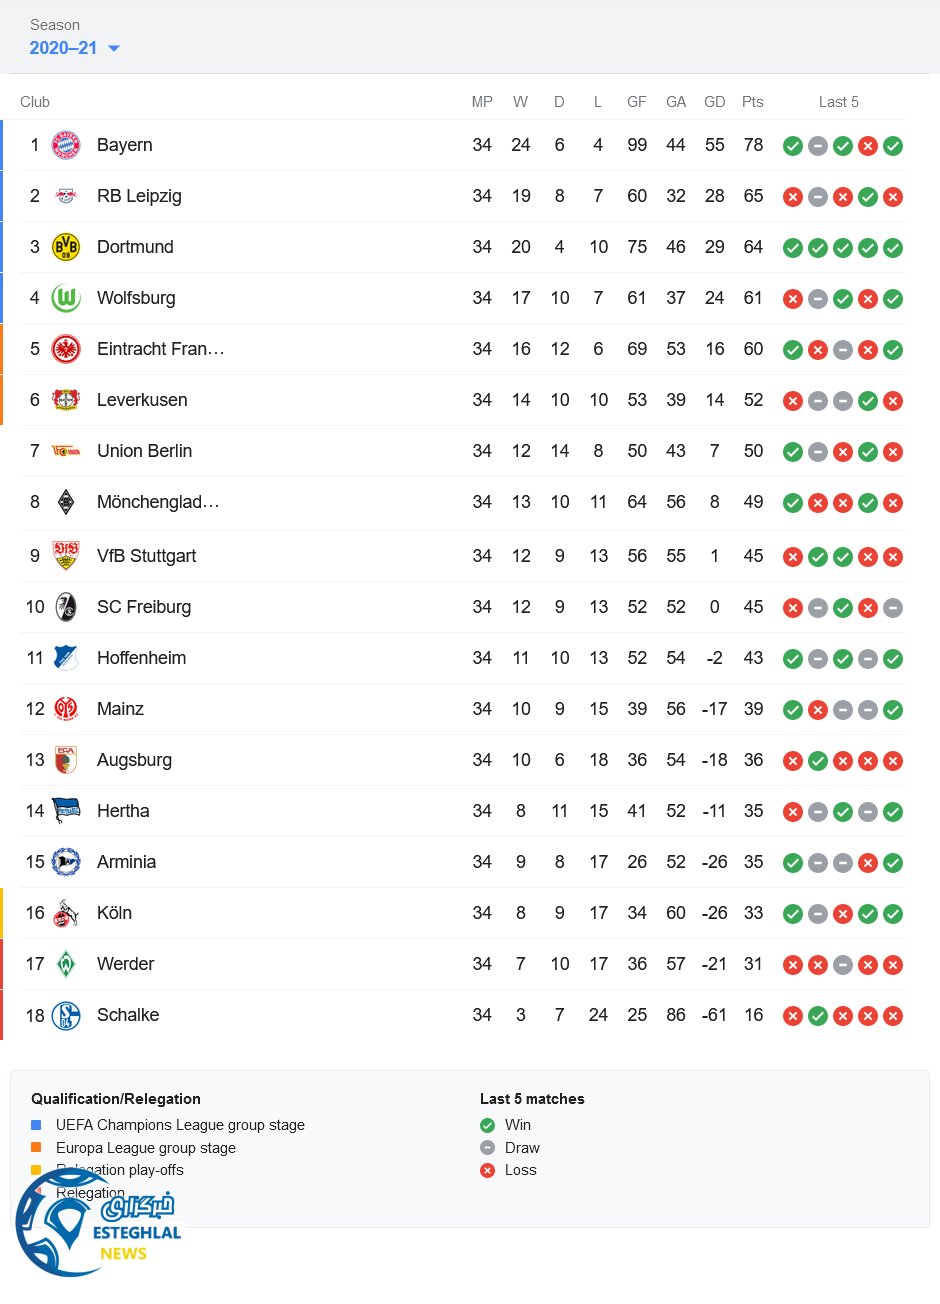
Task: Click the blue Champions League legend swatch
Action: pyautogui.click(x=37, y=1125)
